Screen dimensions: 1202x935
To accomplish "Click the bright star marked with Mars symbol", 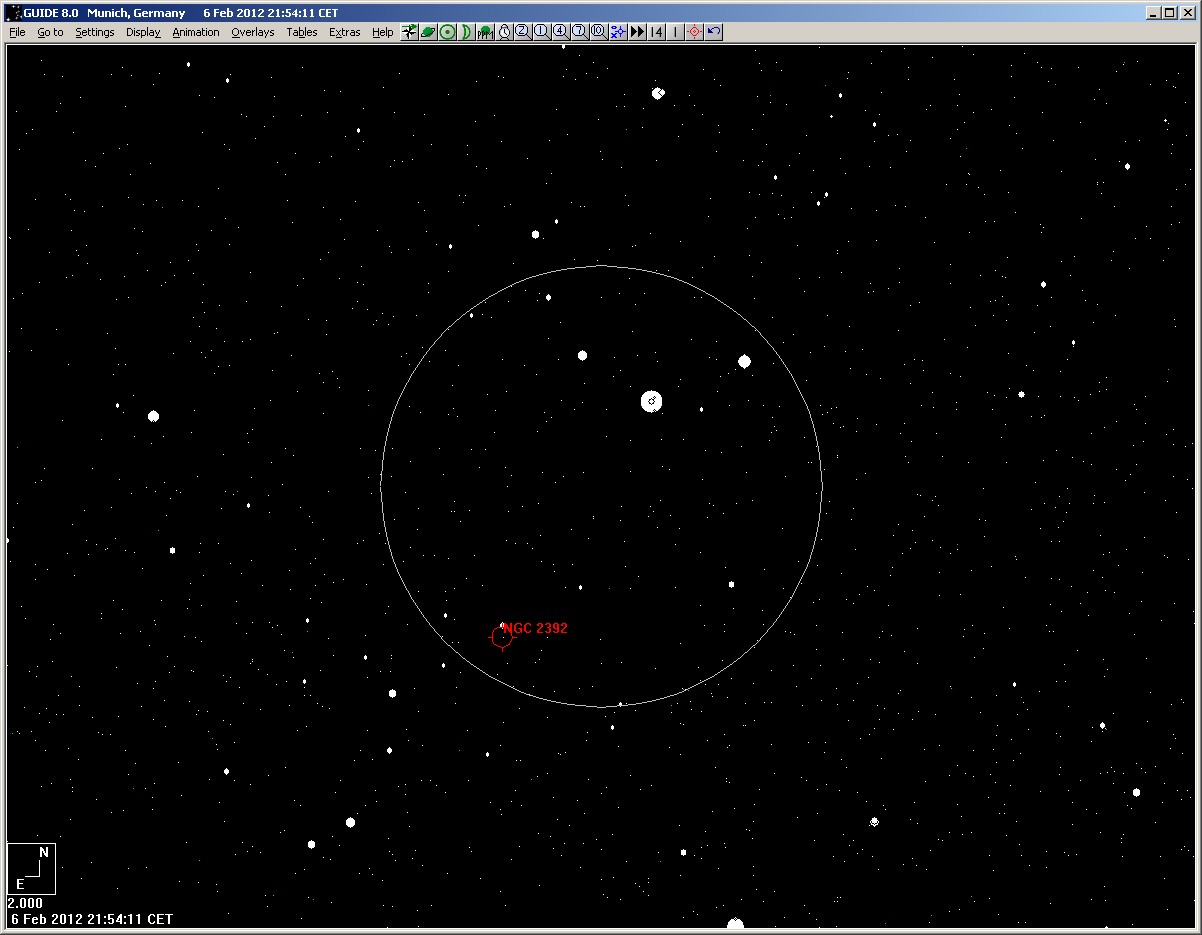I will pyautogui.click(x=652, y=402).
